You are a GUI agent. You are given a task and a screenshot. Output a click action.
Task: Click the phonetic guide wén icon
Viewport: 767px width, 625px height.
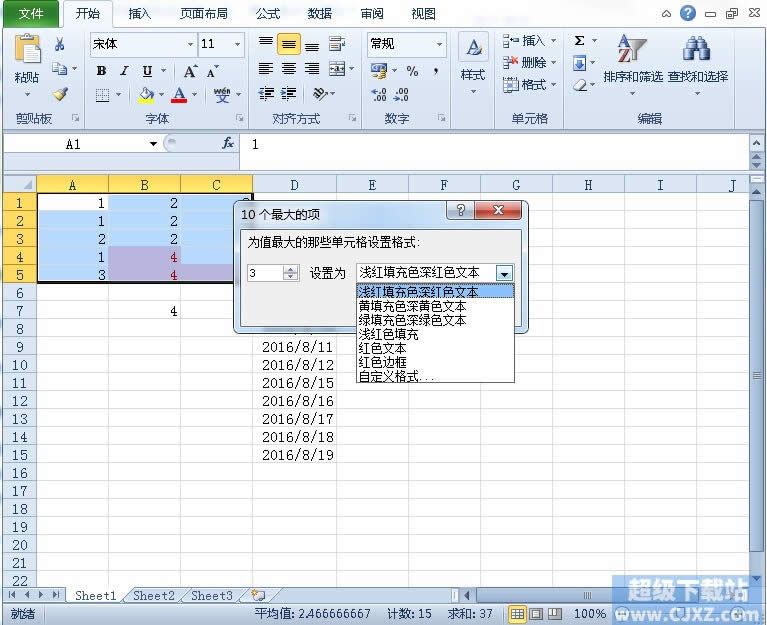[x=222, y=94]
